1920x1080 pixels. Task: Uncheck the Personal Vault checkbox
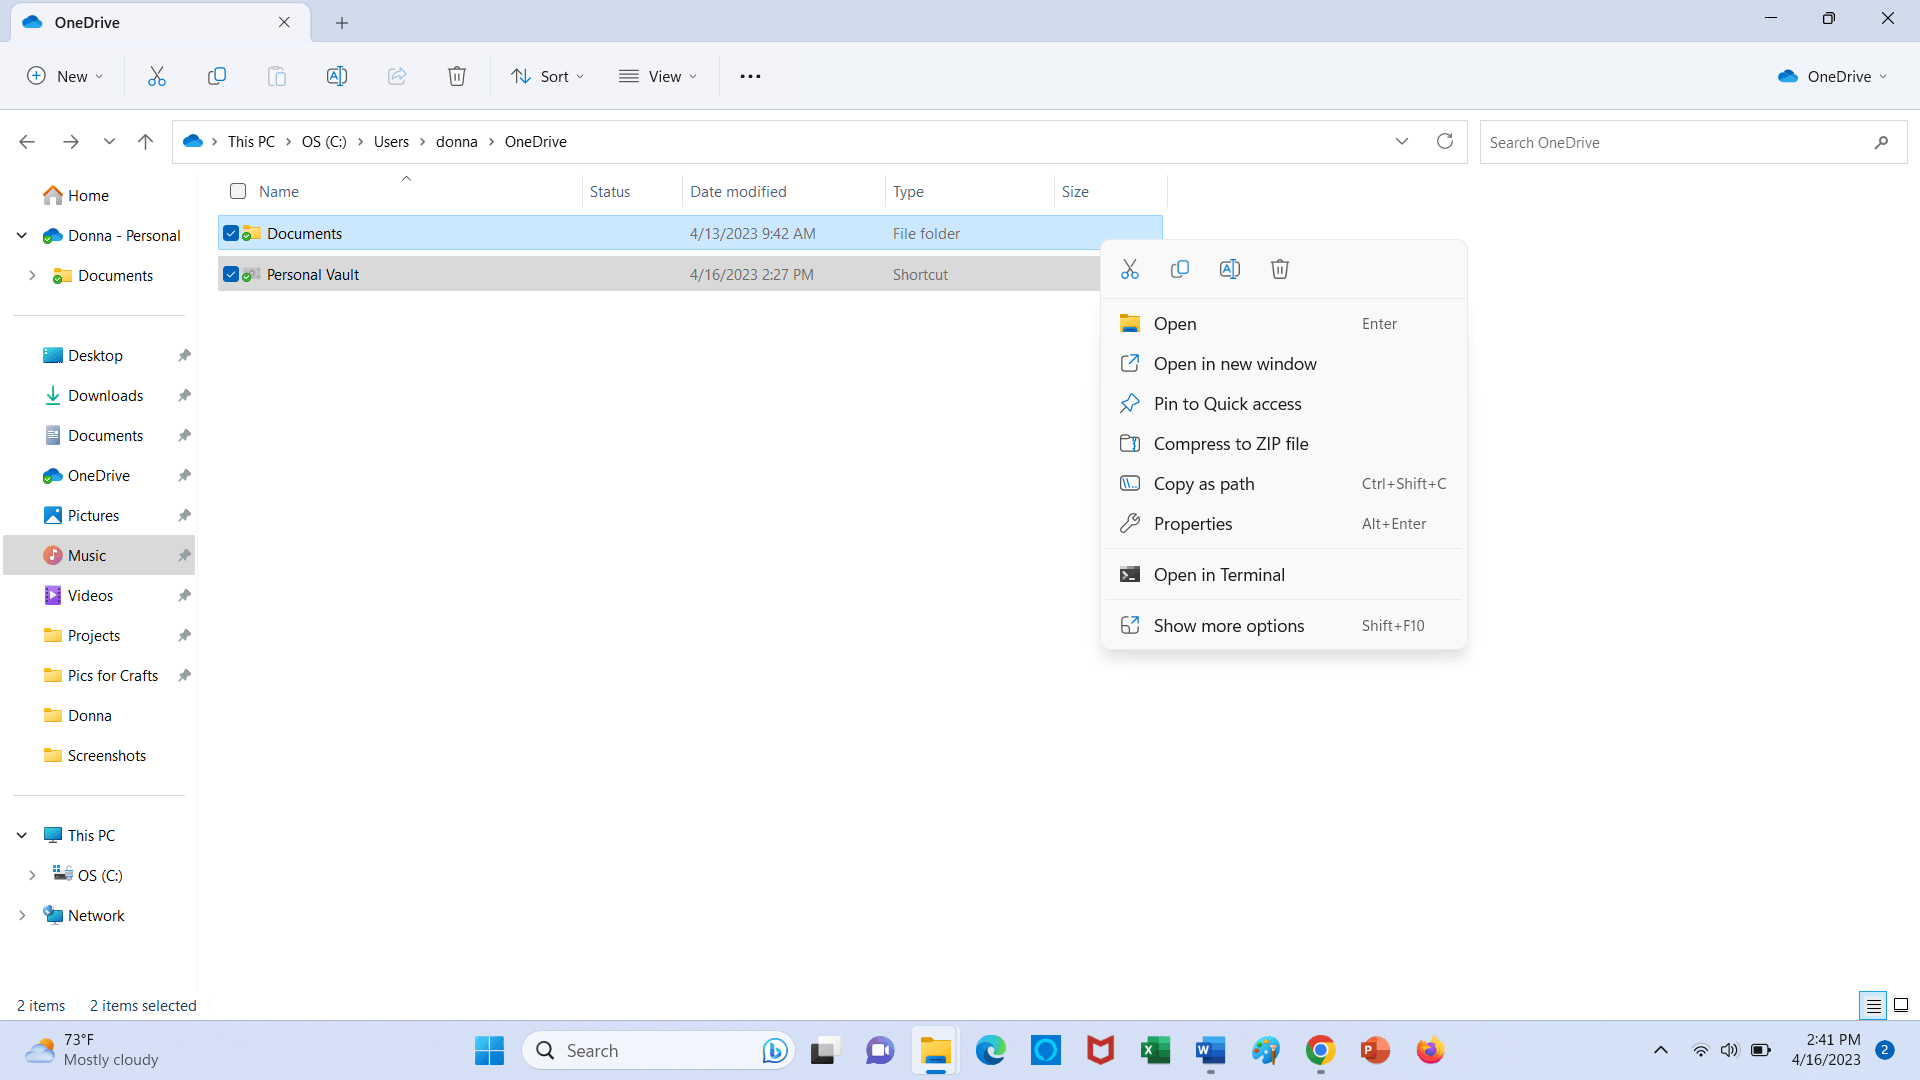click(x=231, y=274)
